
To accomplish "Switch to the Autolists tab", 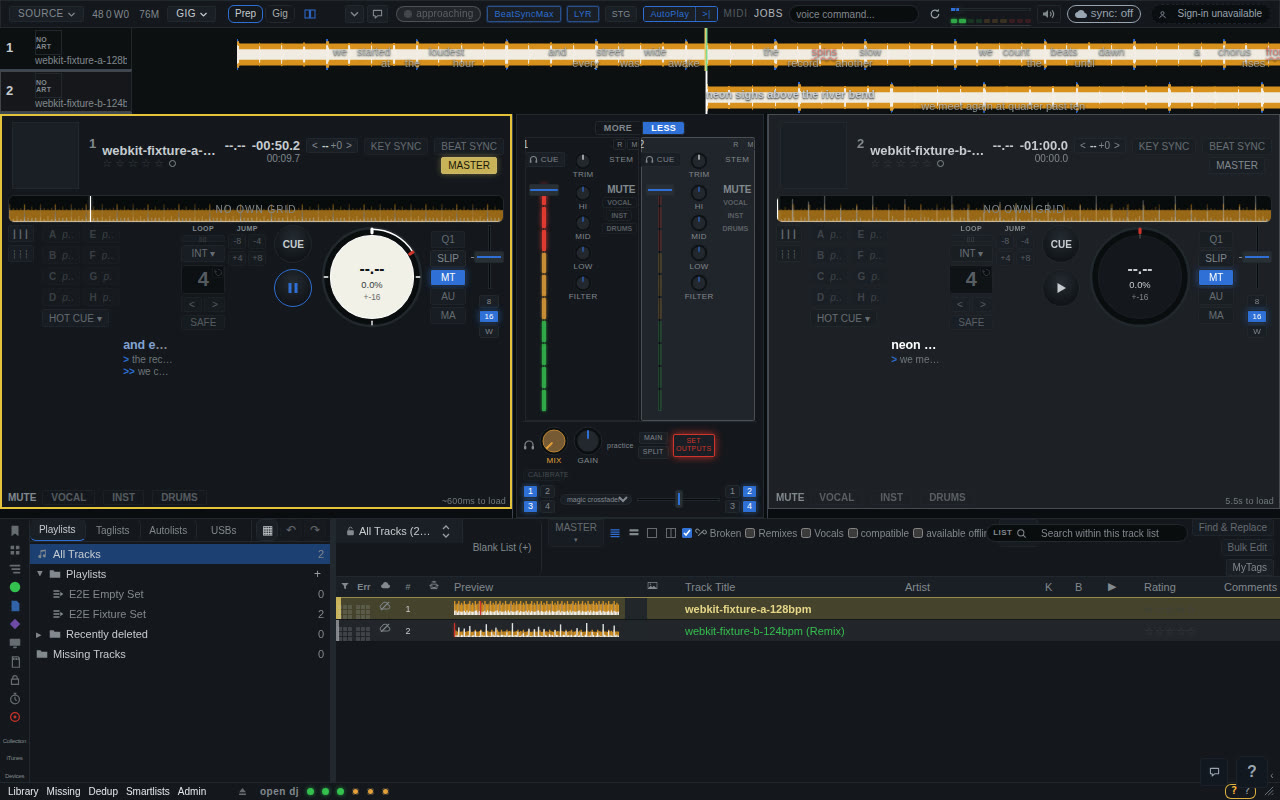I will 168,530.
